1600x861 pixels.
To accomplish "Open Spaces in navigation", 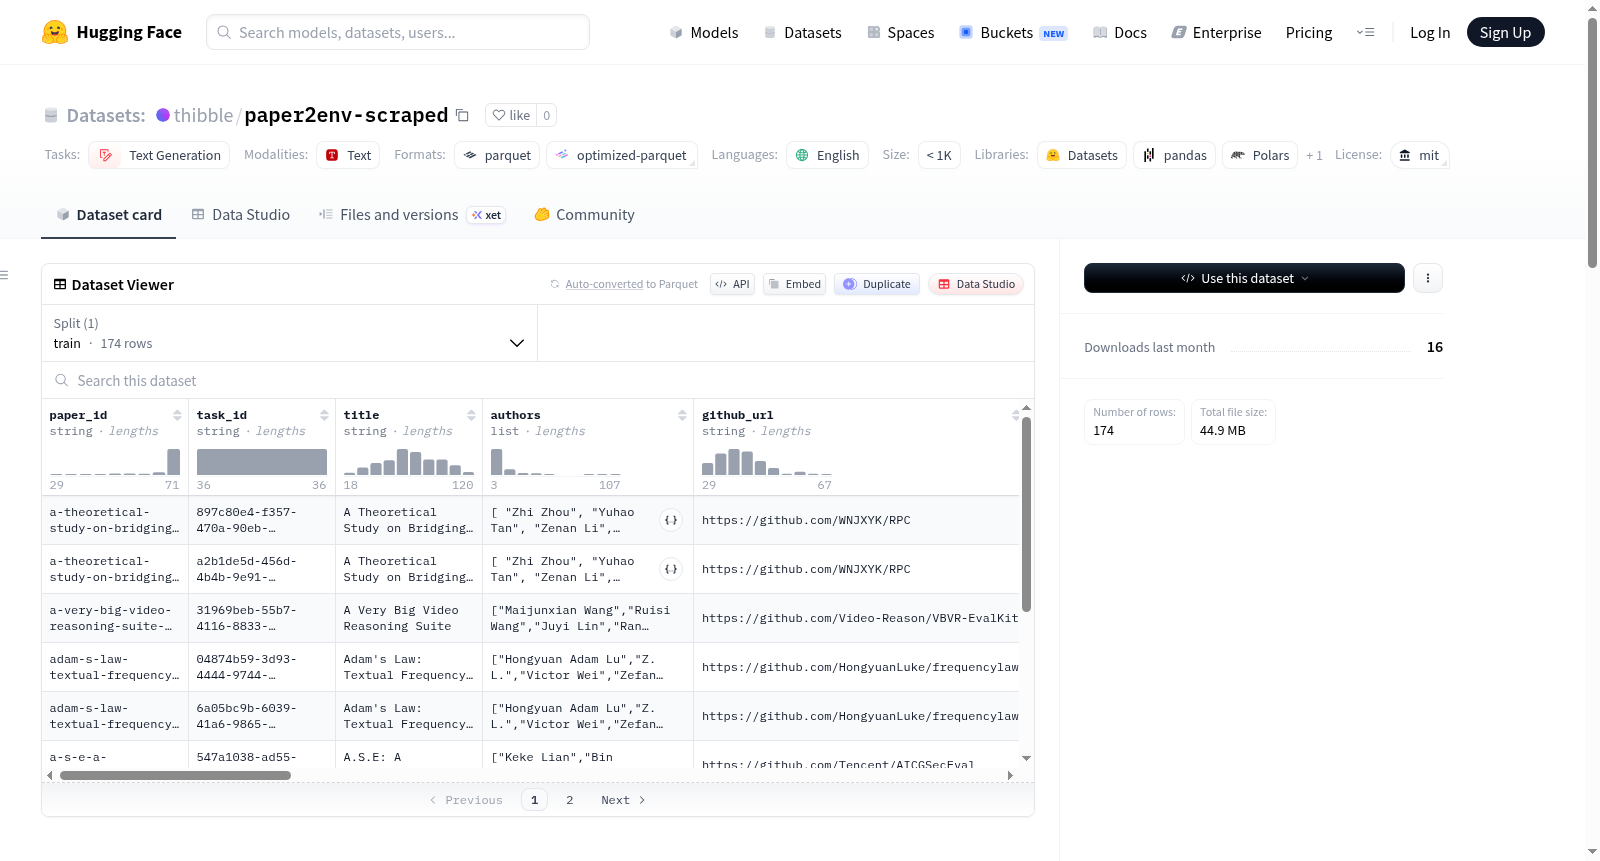I will 900,32.
